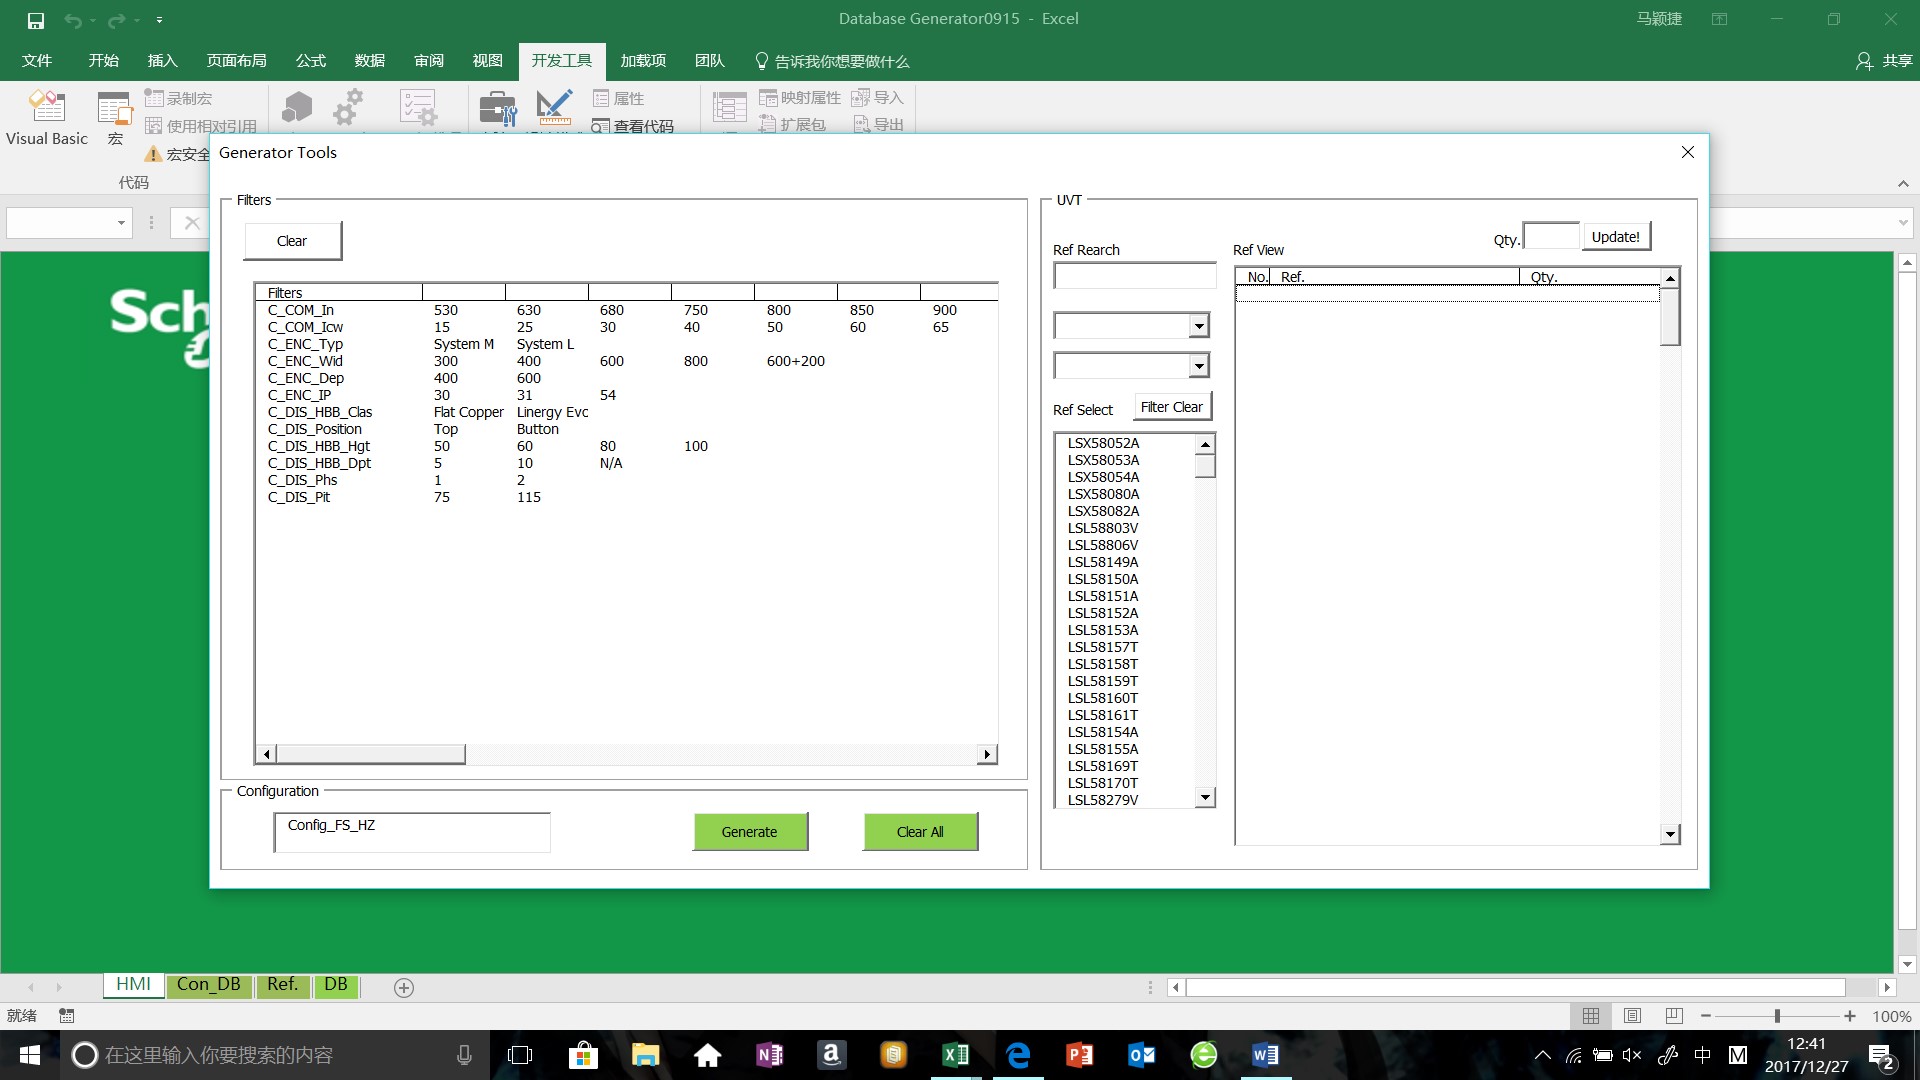Open the Excel icon in taskbar
This screenshot has width=1920, height=1080.
point(955,1055)
